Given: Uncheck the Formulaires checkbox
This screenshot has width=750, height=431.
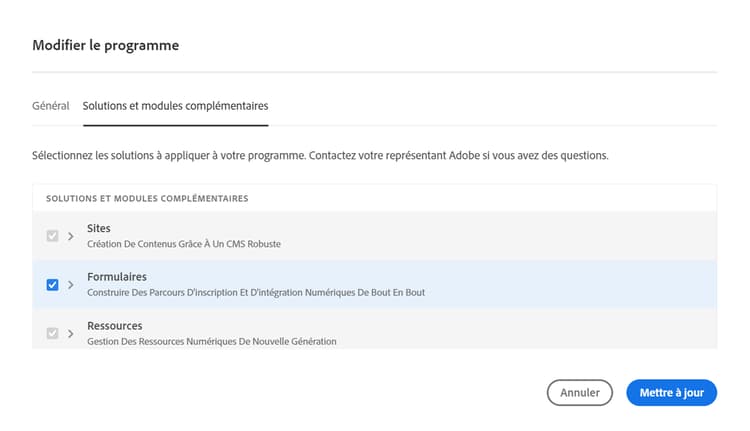Looking at the screenshot, I should [x=53, y=284].
